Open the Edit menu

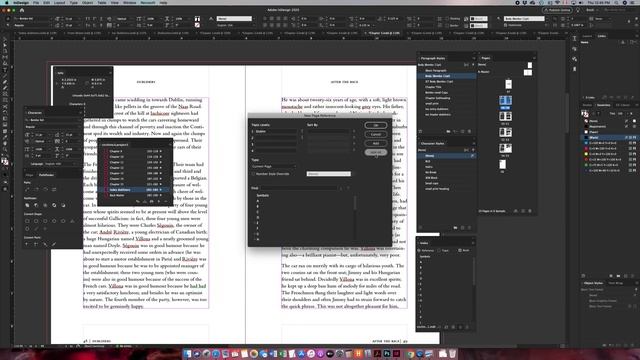47,2
